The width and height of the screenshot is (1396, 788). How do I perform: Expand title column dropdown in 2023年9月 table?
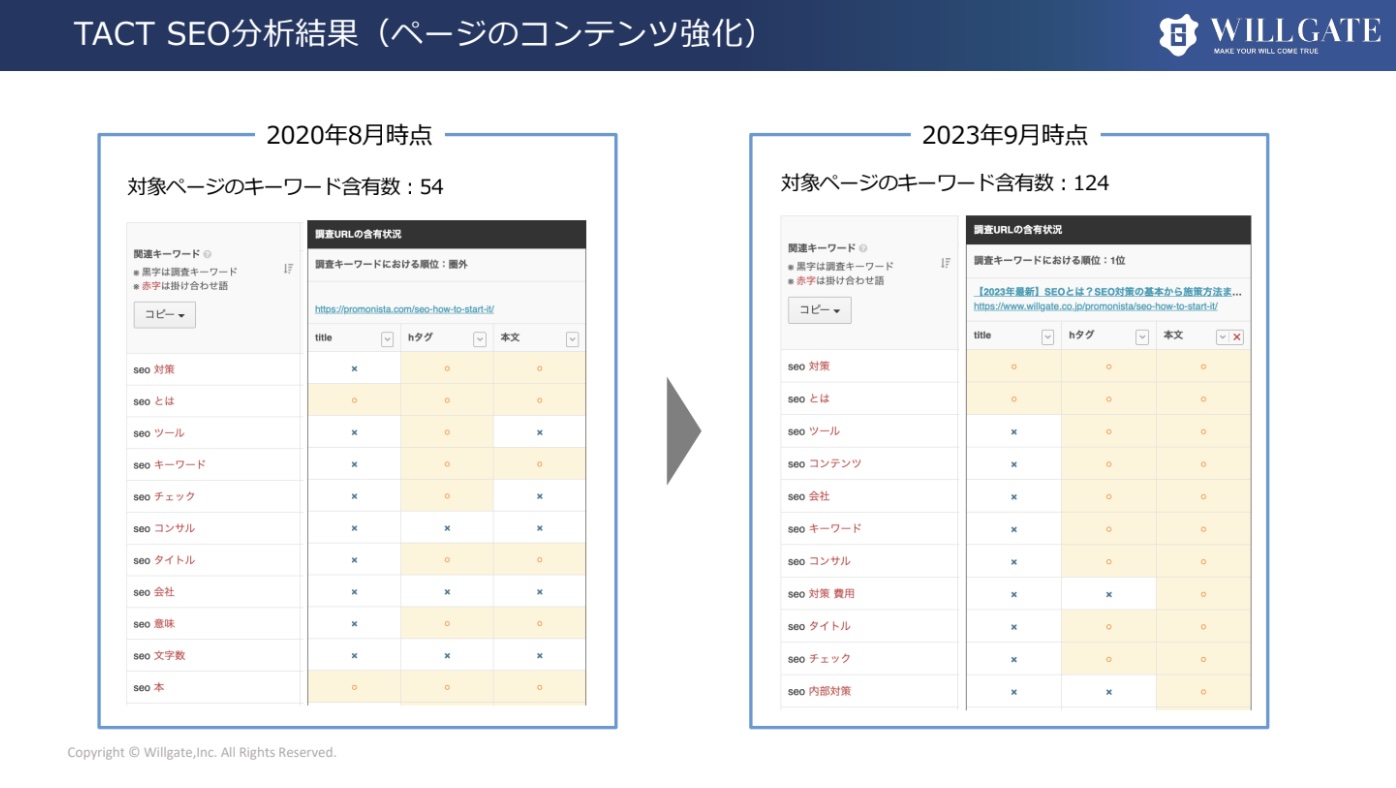point(1048,337)
